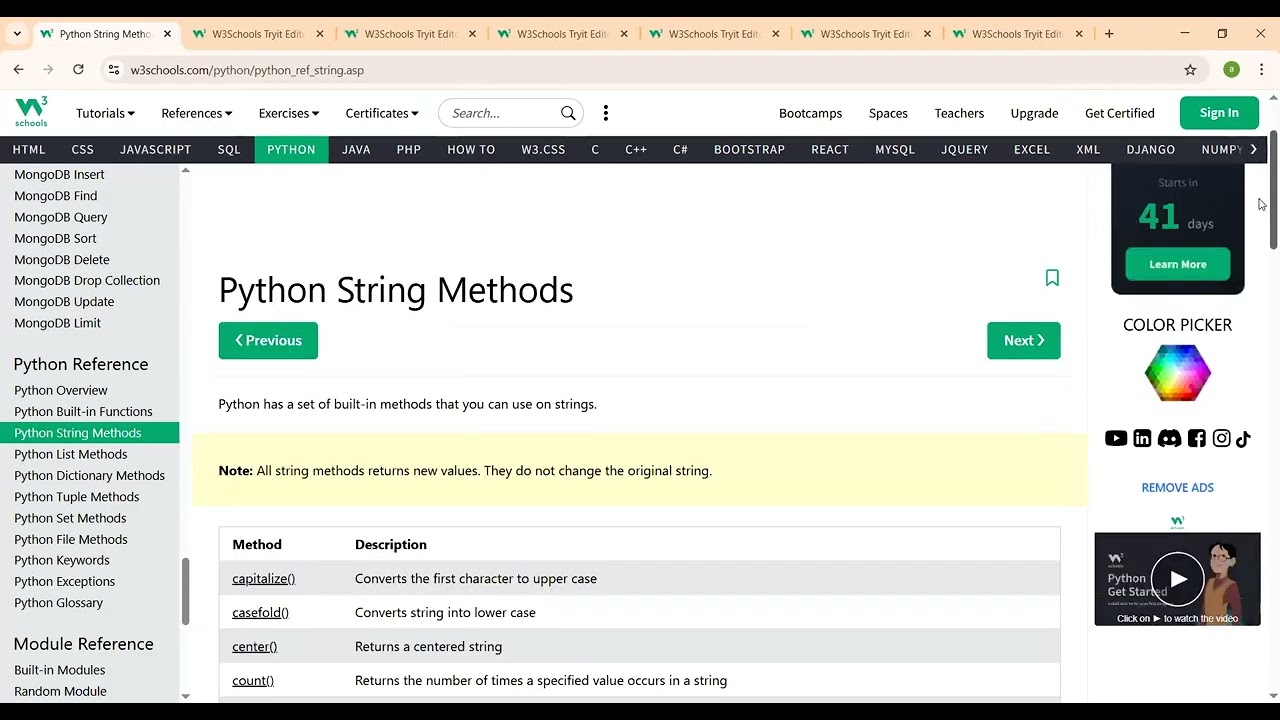The width and height of the screenshot is (1280, 720).
Task: Go to the Next page
Action: point(1024,340)
